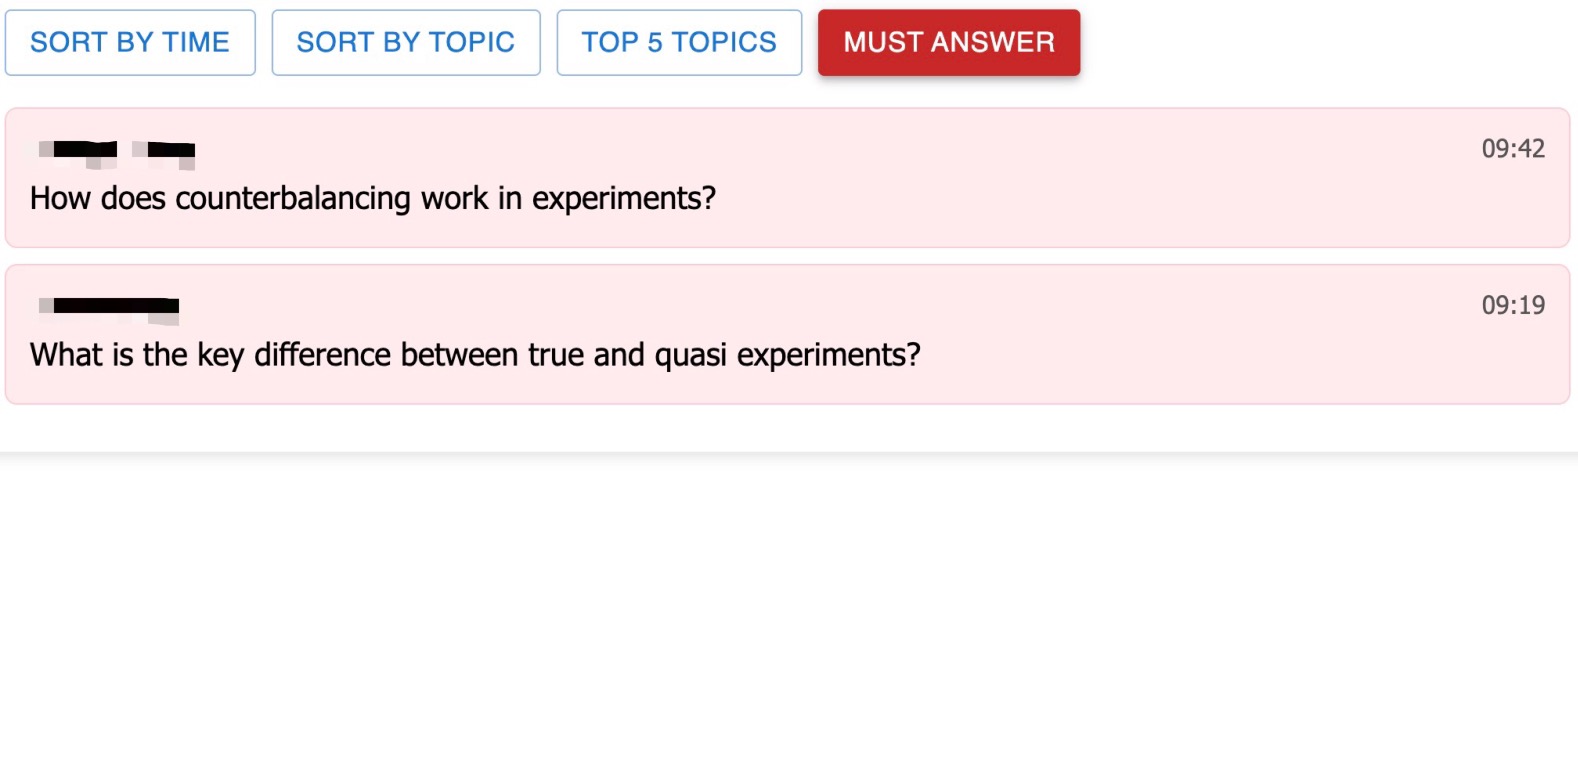This screenshot has width=1578, height=772.
Task: Select the true and quasi experiments card
Action: click(x=787, y=334)
